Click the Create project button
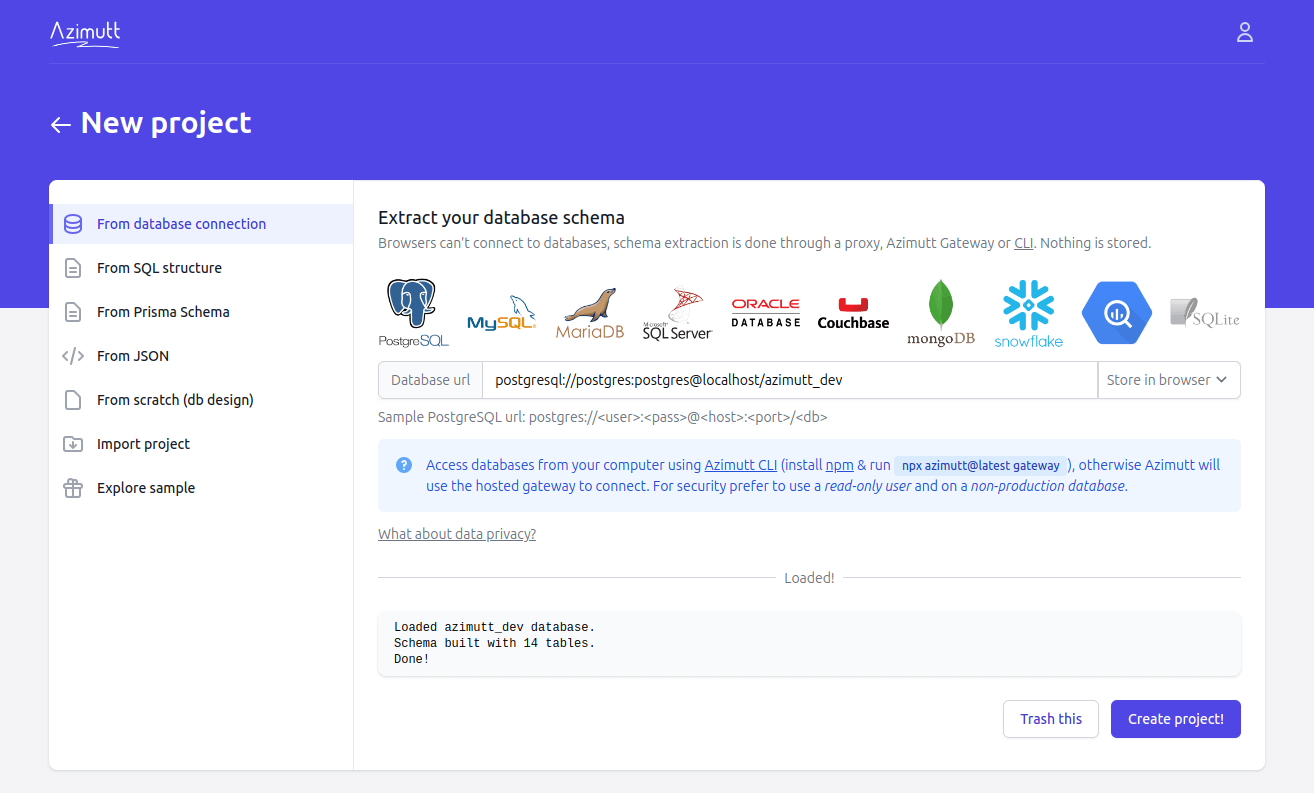This screenshot has width=1314, height=793. pyautogui.click(x=1175, y=719)
